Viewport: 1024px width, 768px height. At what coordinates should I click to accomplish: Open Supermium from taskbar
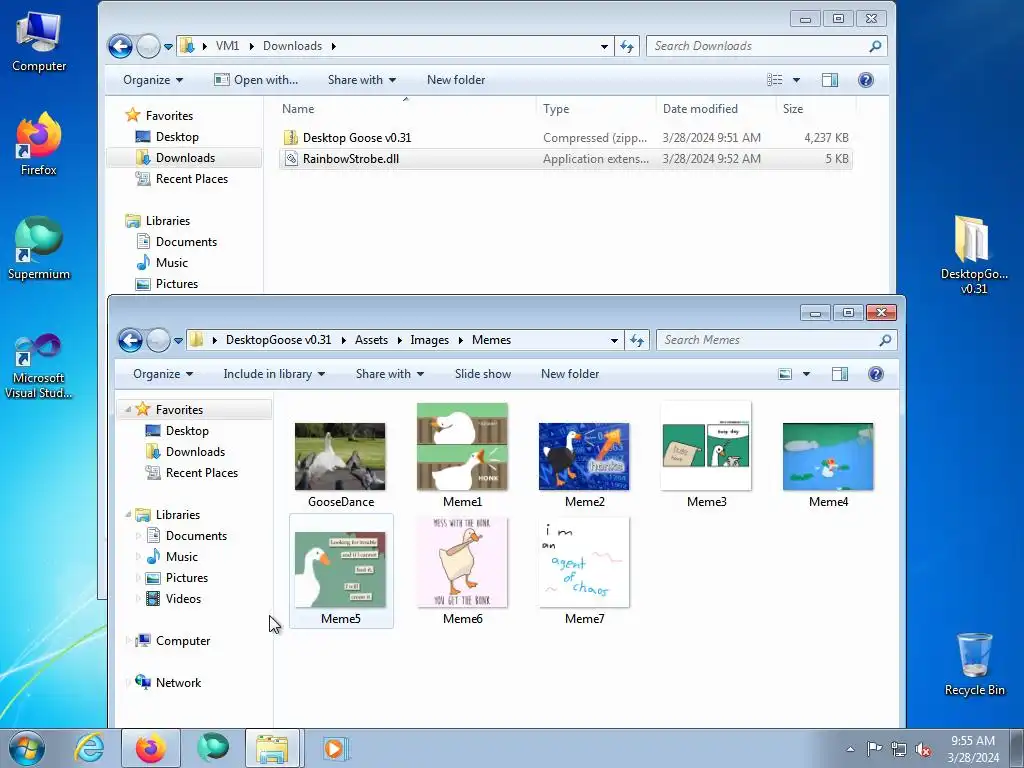point(213,748)
